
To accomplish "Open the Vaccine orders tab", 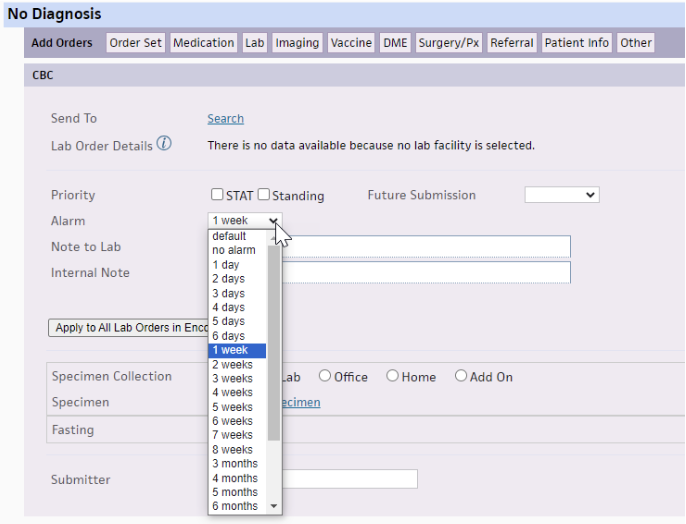I will pyautogui.click(x=351, y=43).
